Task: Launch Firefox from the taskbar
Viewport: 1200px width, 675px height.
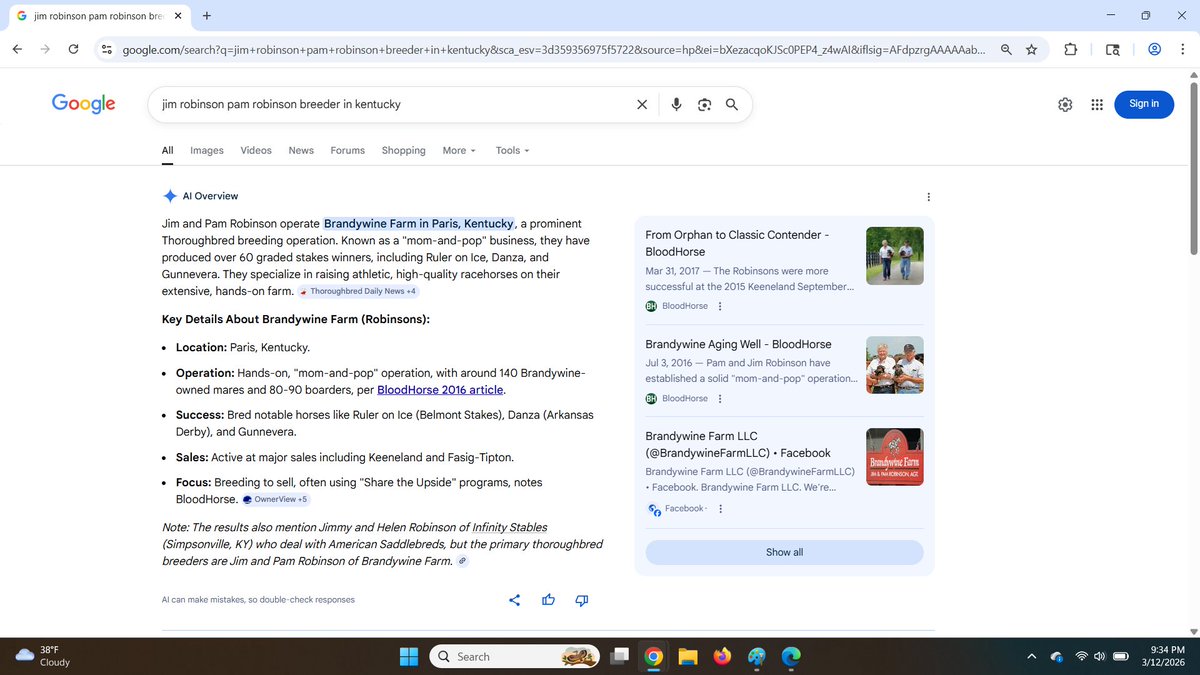Action: coord(722,656)
